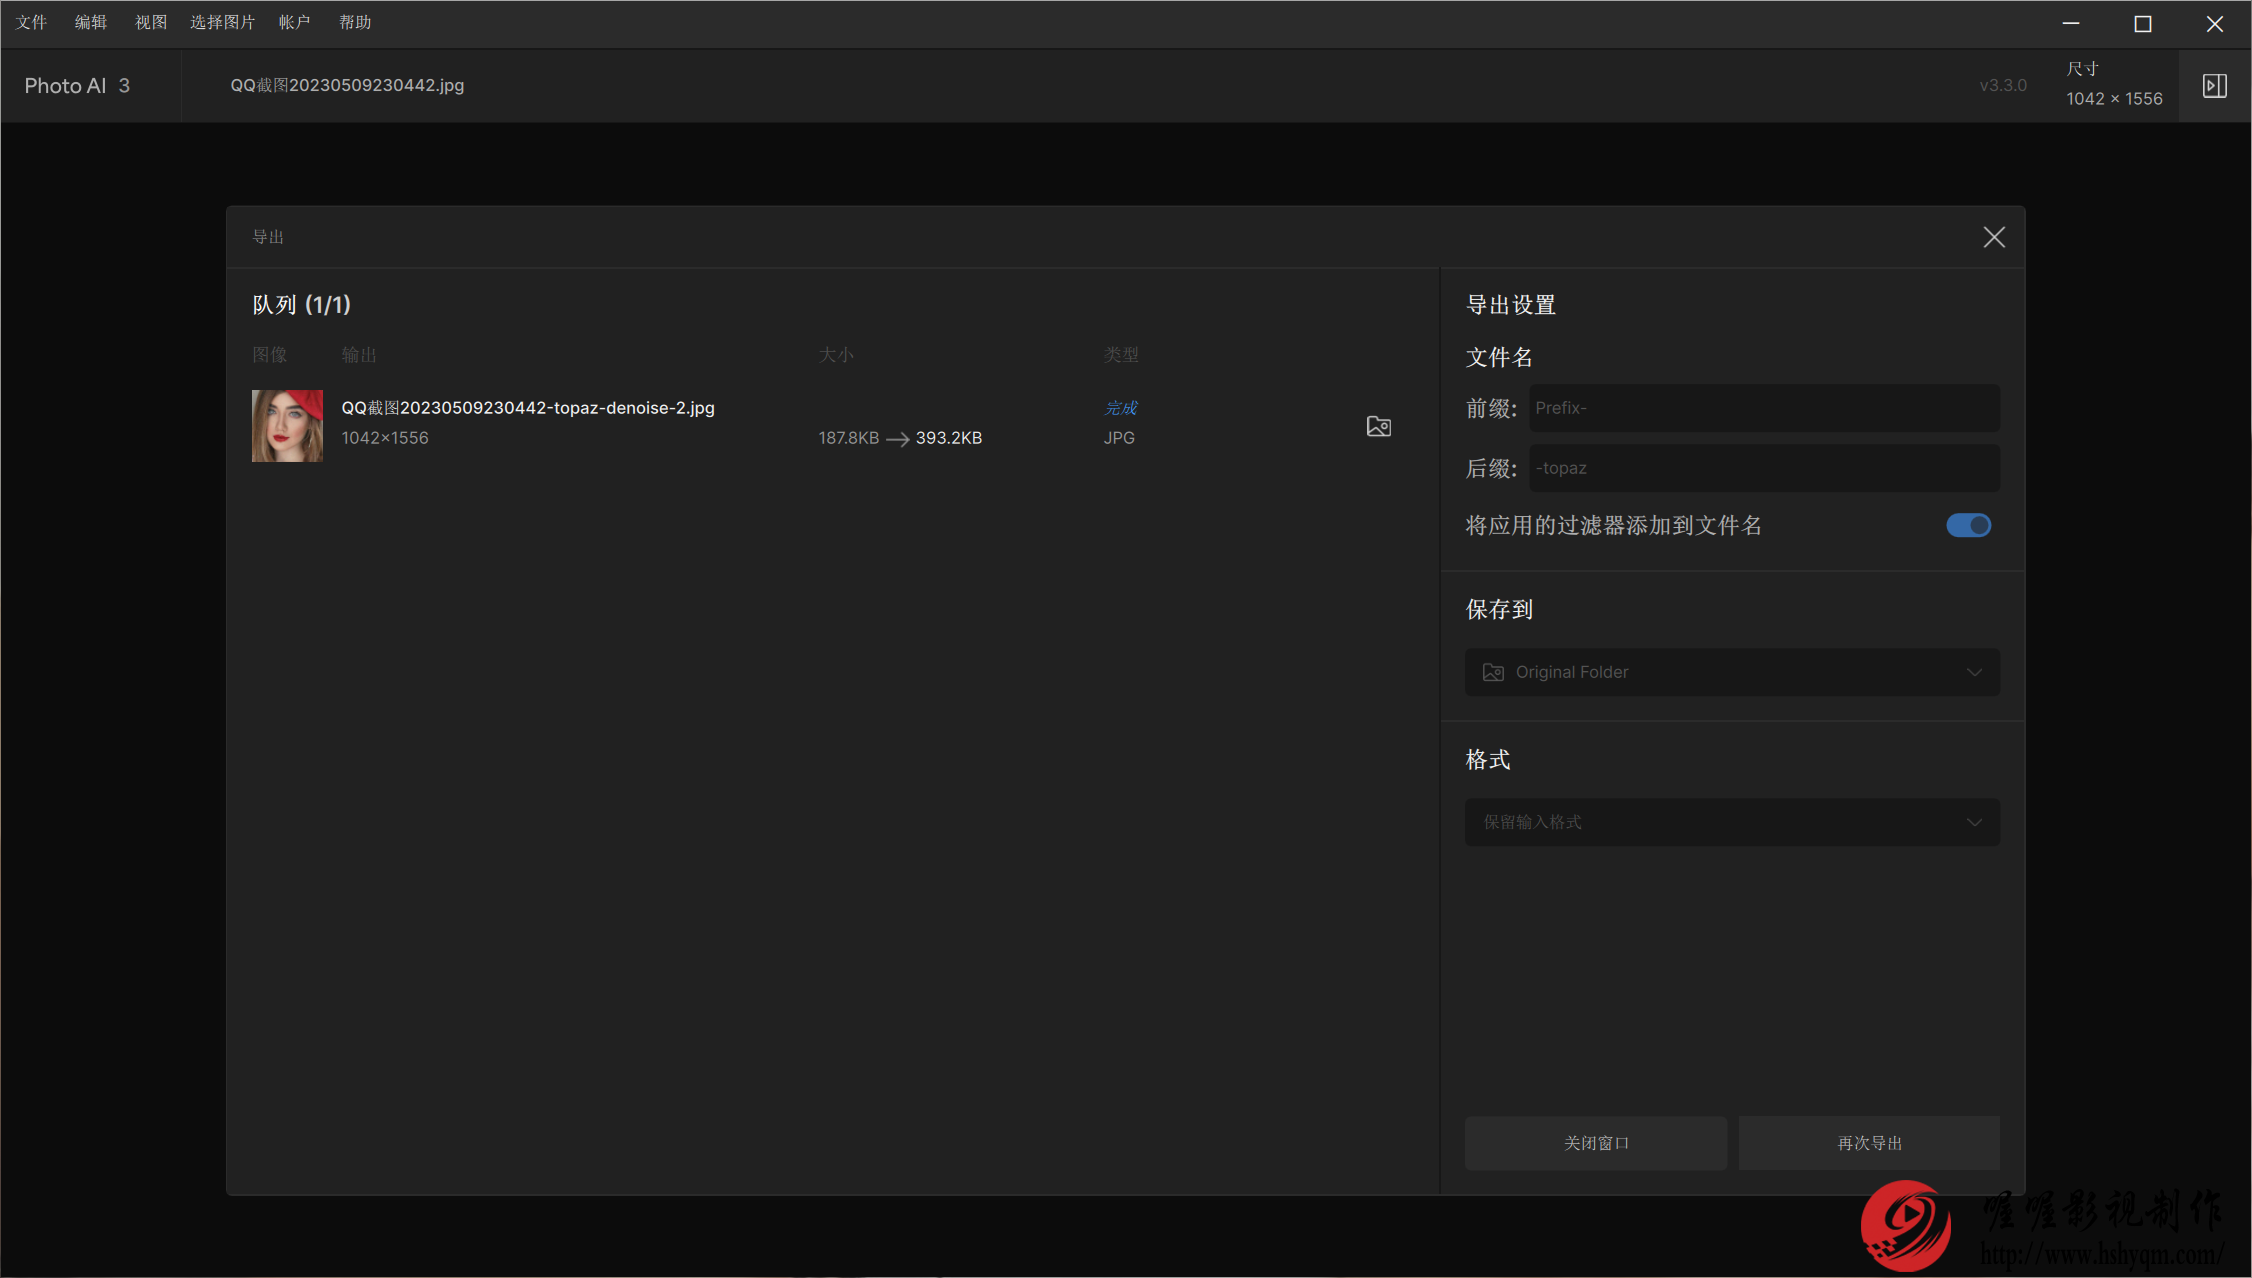Minimize the Photo AI window

(2071, 23)
